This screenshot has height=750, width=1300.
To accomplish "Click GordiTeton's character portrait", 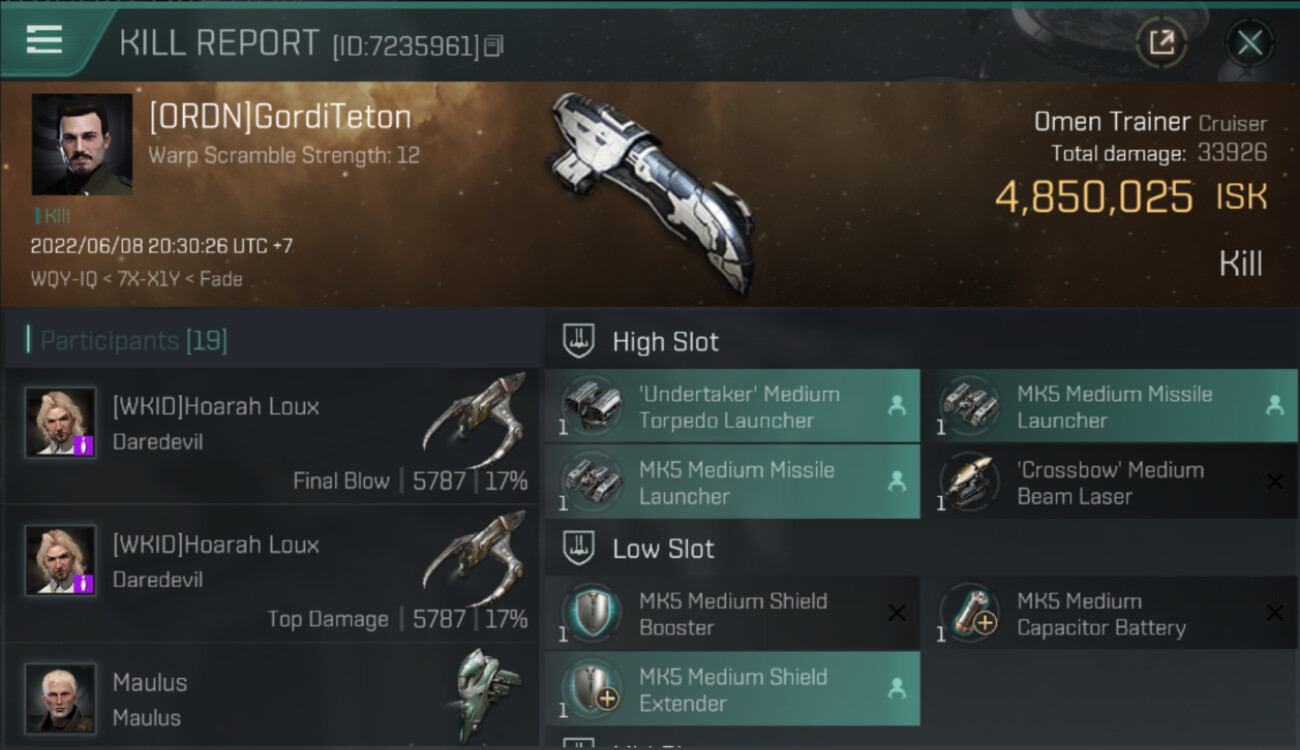I will pos(82,144).
